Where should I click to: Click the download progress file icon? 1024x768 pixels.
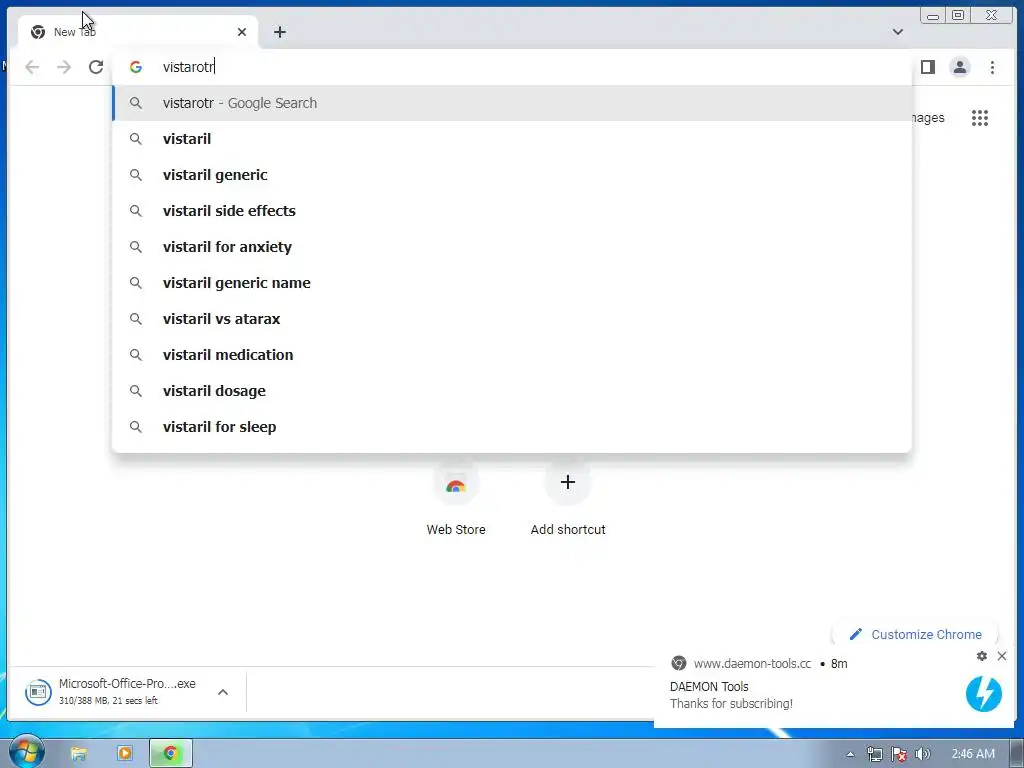tap(38, 692)
